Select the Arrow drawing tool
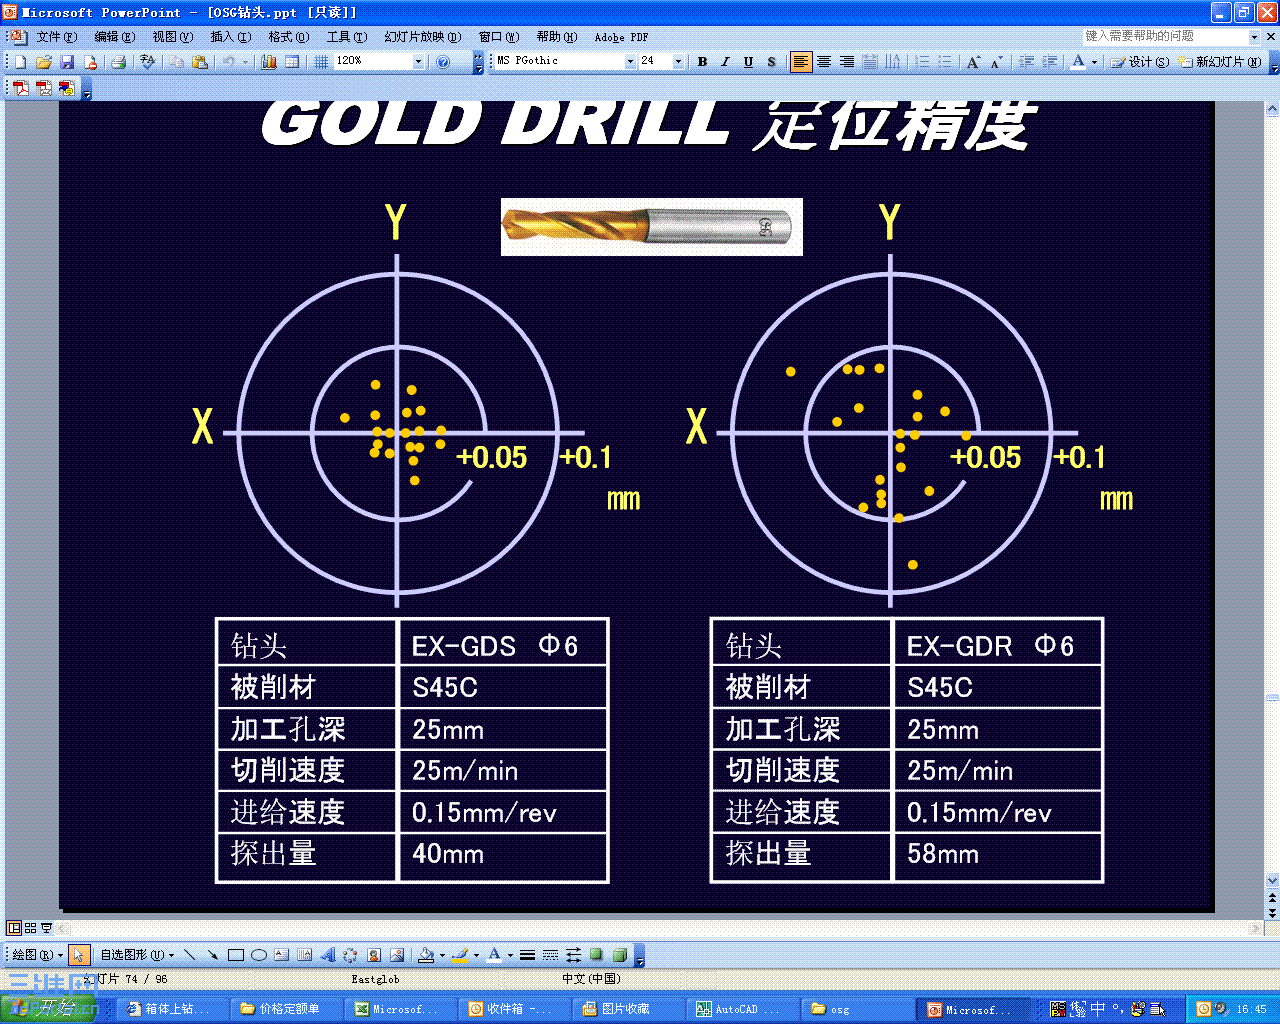This screenshot has height=1024, width=1280. [x=212, y=955]
